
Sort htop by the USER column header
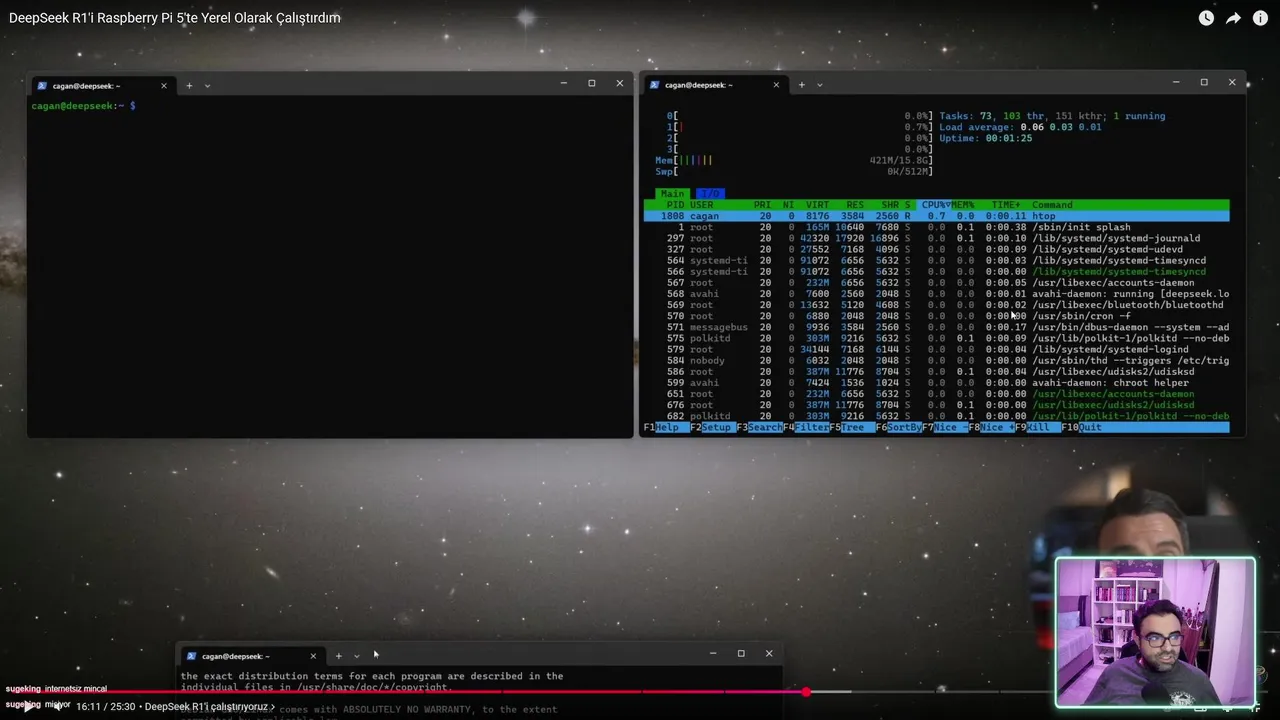pyautogui.click(x=702, y=205)
